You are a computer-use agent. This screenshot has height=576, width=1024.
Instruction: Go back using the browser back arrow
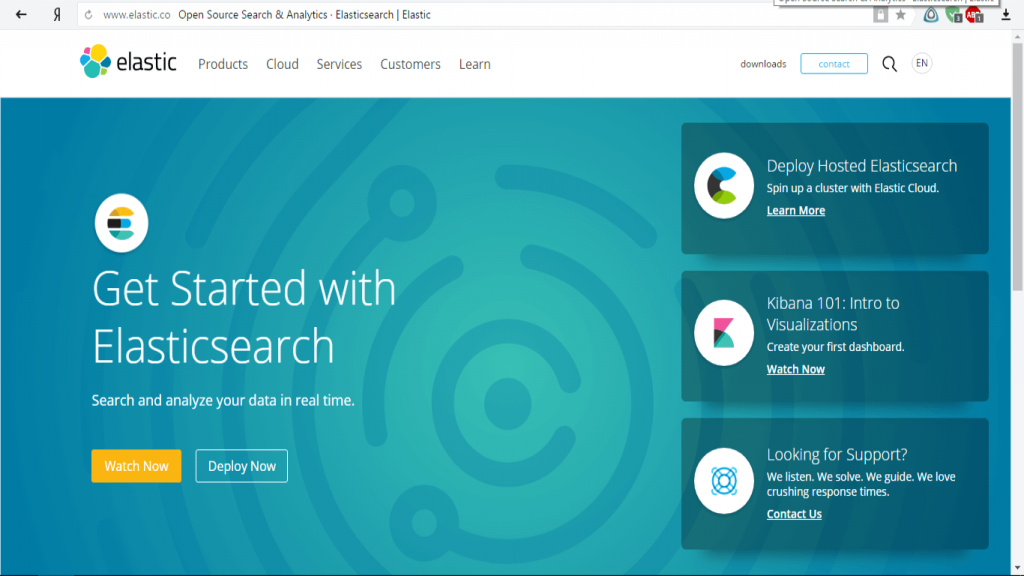(21, 14)
